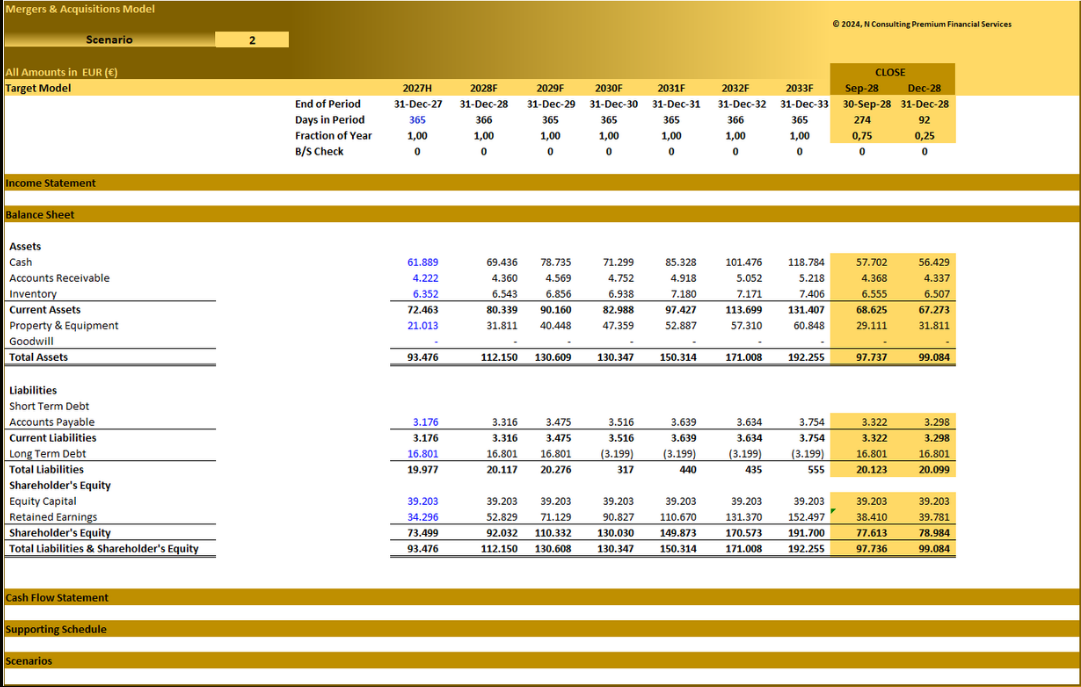Select the Dec-28 close column header
Screen dimensions: 1081x687
924,88
